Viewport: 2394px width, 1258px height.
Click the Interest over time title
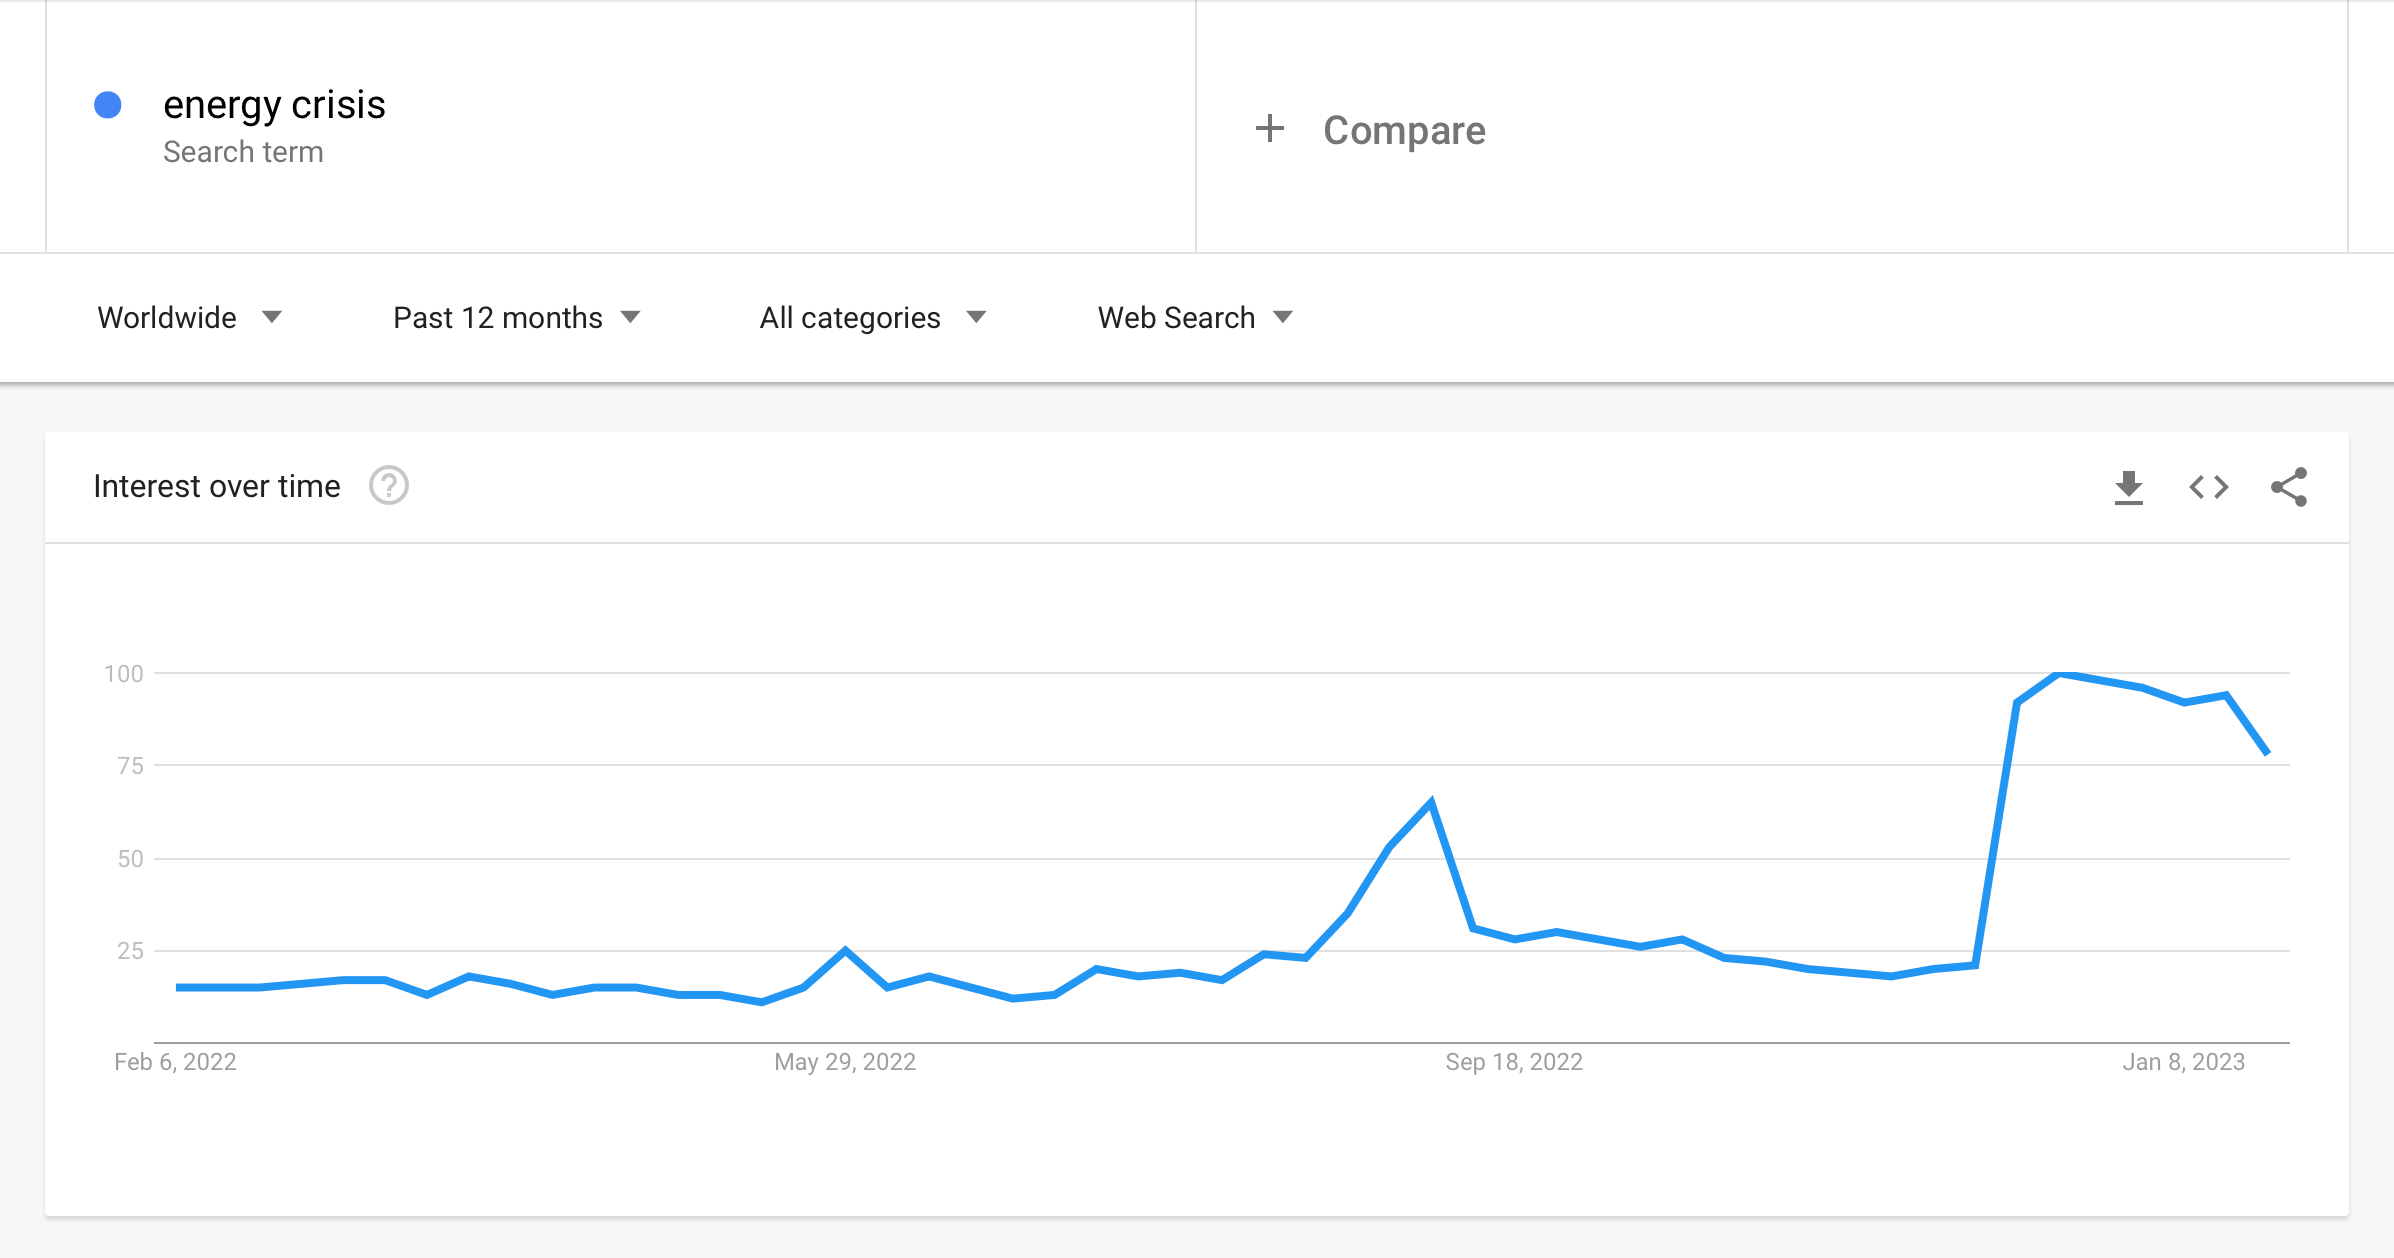coord(217,486)
